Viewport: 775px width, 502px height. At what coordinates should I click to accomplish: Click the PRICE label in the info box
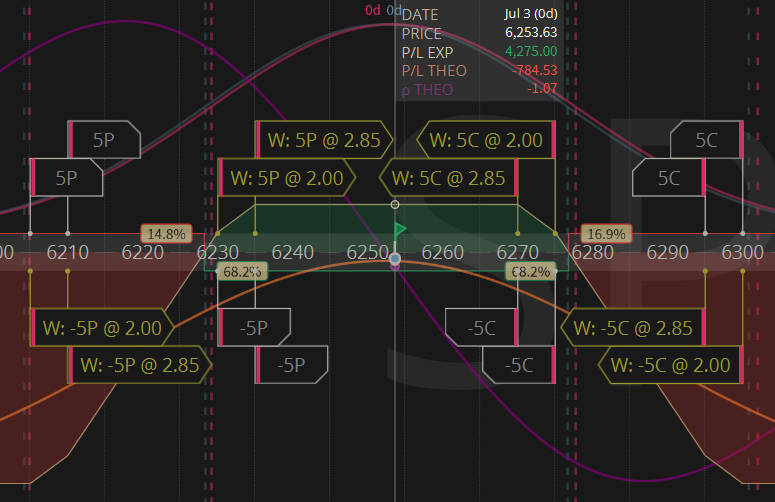tap(422, 34)
